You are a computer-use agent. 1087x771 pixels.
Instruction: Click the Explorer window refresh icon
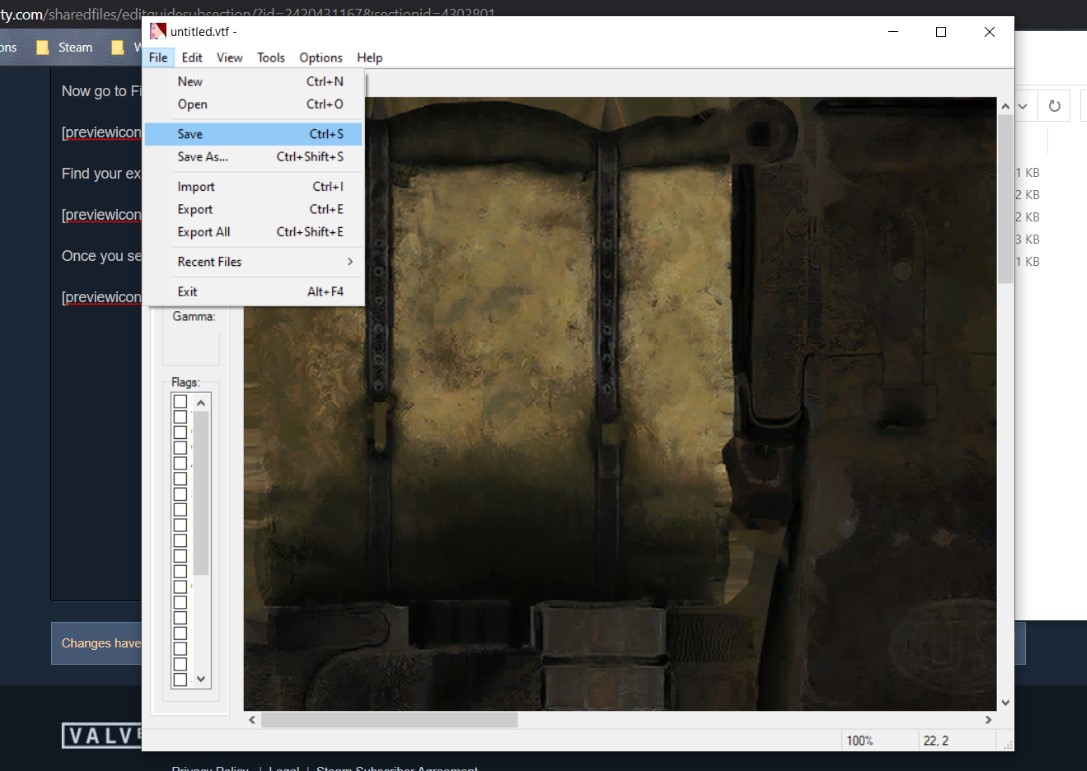pos(1054,106)
